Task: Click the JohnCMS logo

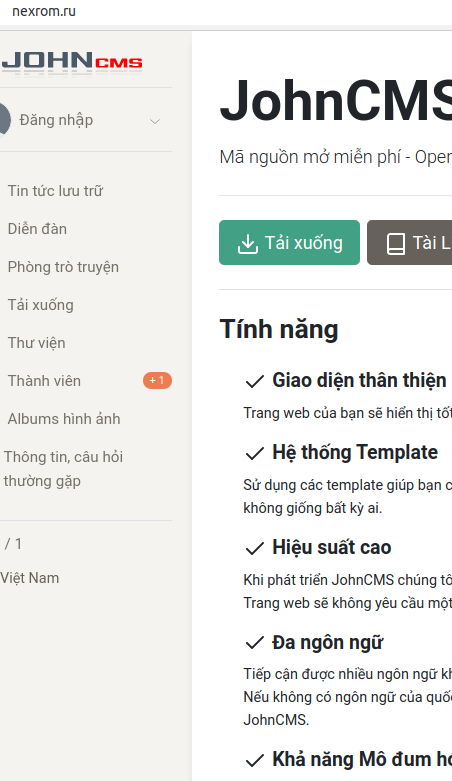Action: pos(72,62)
